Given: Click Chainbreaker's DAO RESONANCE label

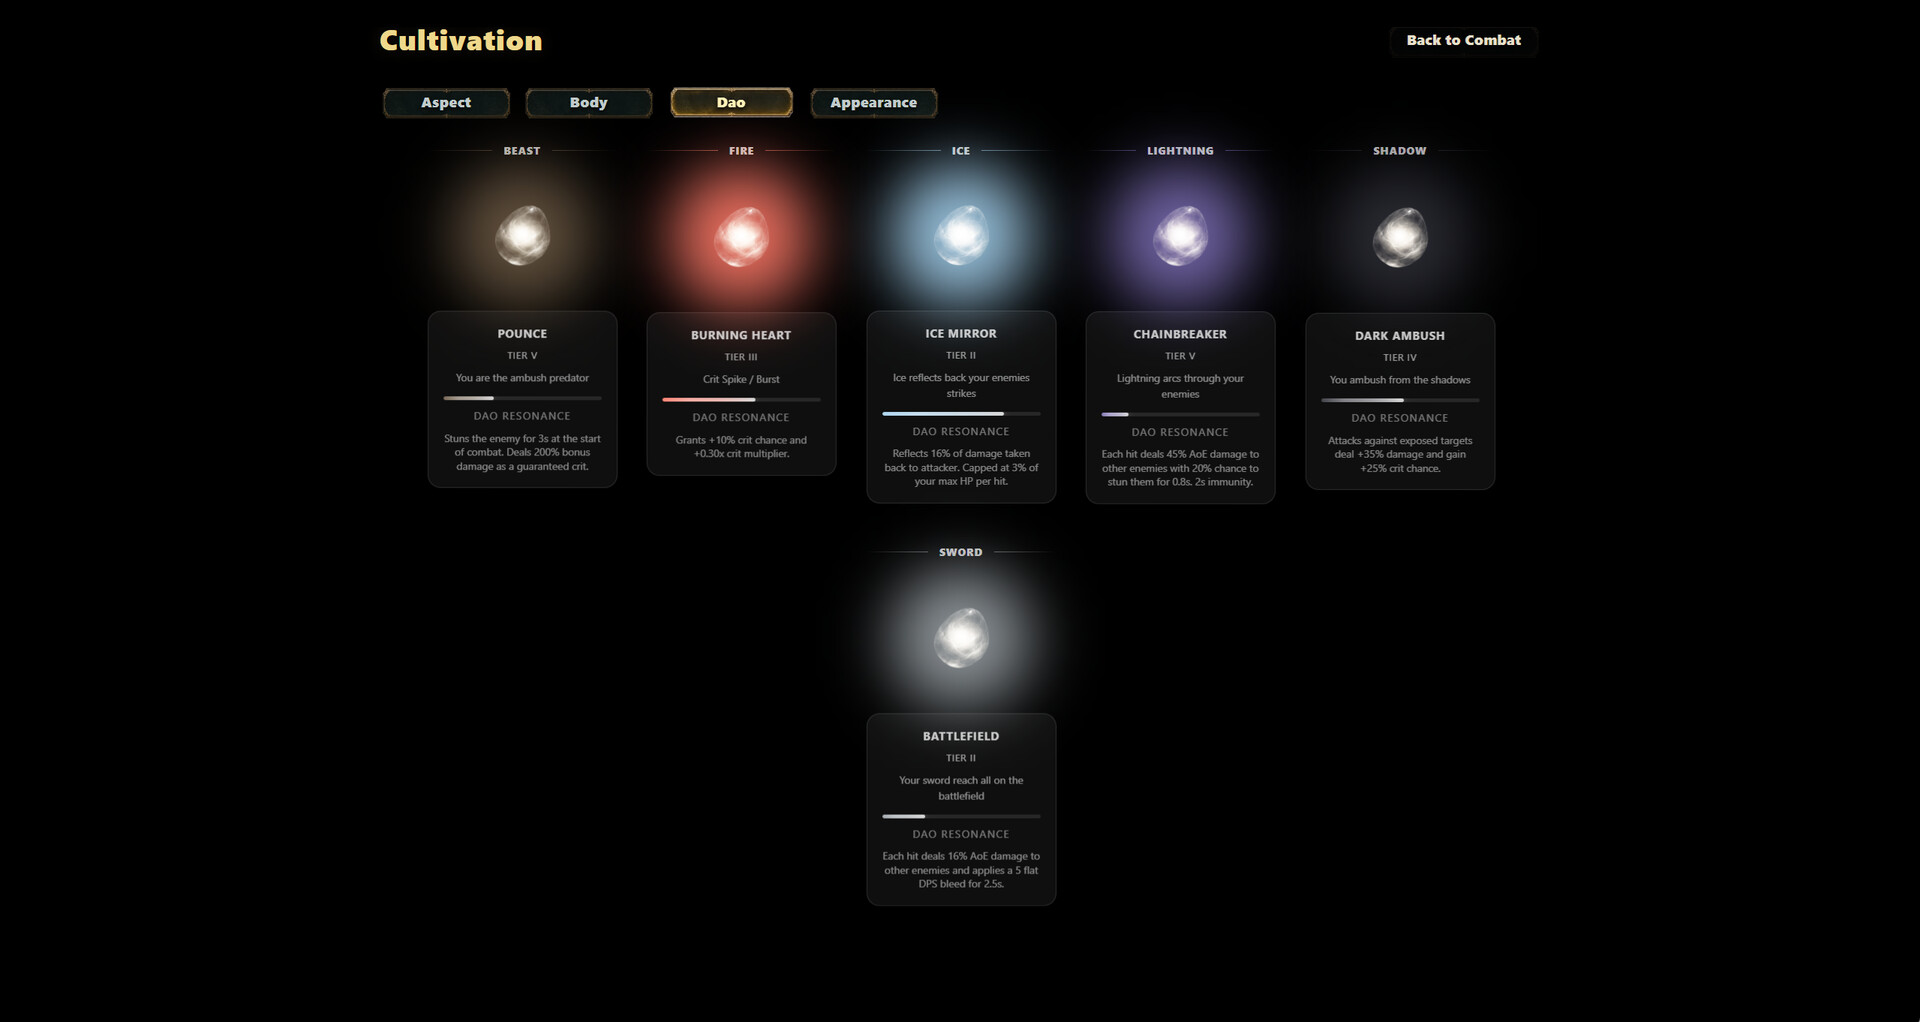Looking at the screenshot, I should click(x=1180, y=433).
